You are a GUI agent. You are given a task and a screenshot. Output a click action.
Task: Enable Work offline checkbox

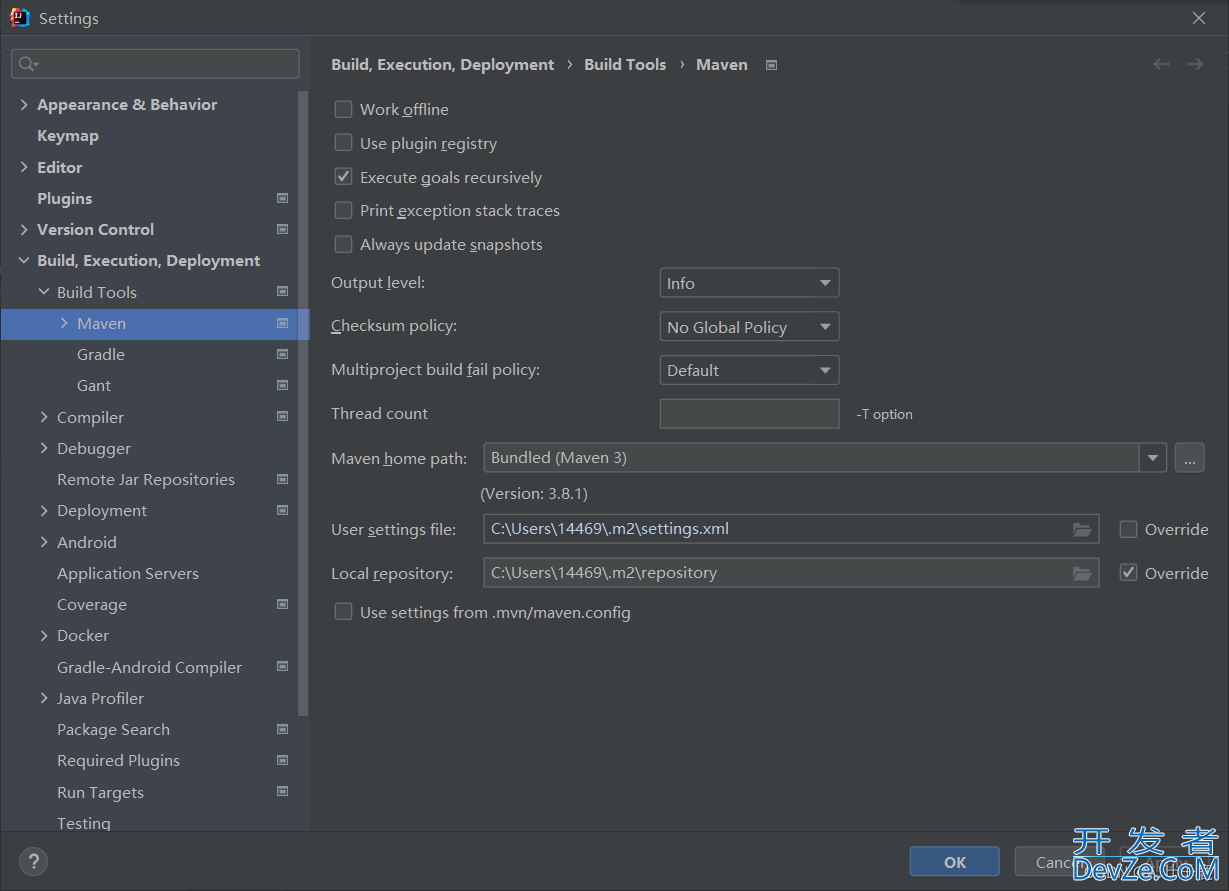coord(343,109)
